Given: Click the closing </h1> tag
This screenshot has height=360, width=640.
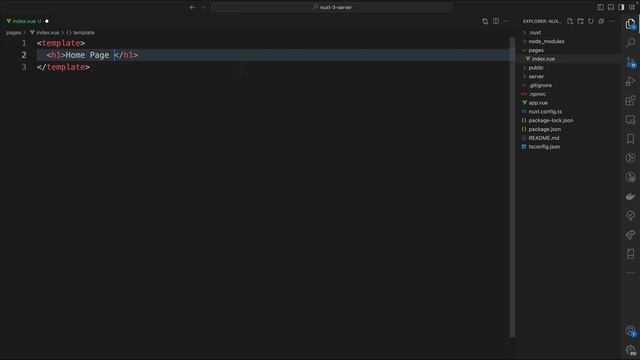Looking at the screenshot, I should click(x=126, y=55).
